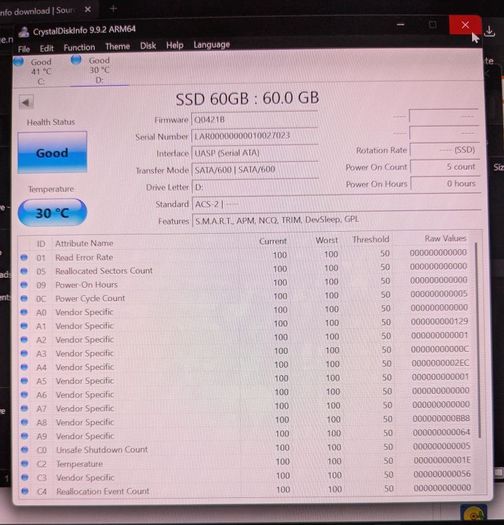Click the Serial Number field

(255, 136)
